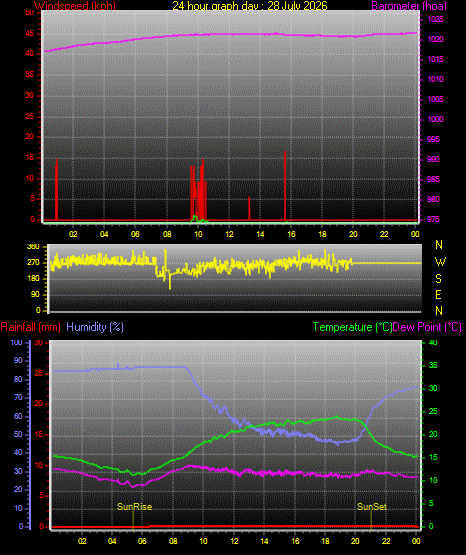Click the E compass label on direction chart
This screenshot has width=466, height=555.
click(x=438, y=294)
